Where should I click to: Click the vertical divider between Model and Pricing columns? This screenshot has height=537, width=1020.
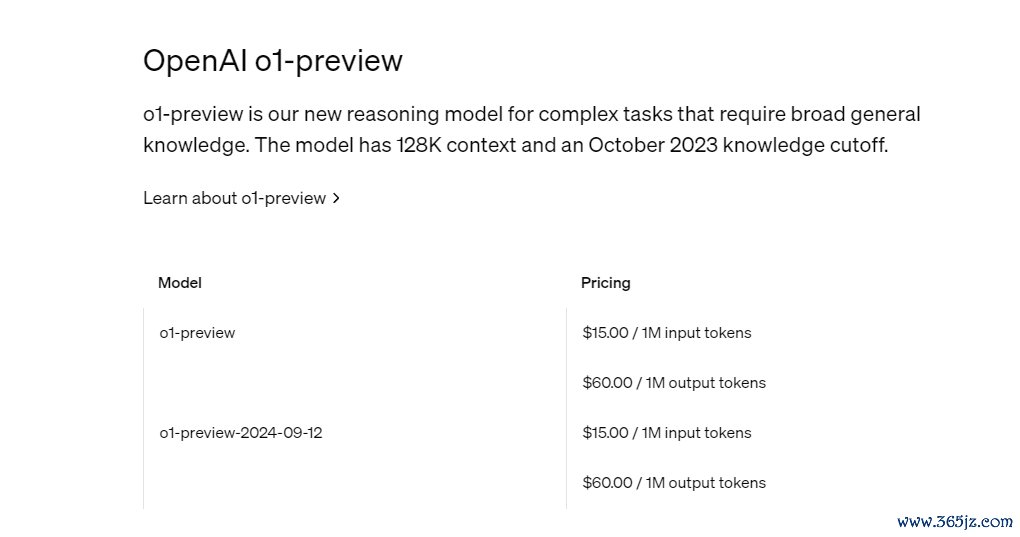click(x=567, y=408)
